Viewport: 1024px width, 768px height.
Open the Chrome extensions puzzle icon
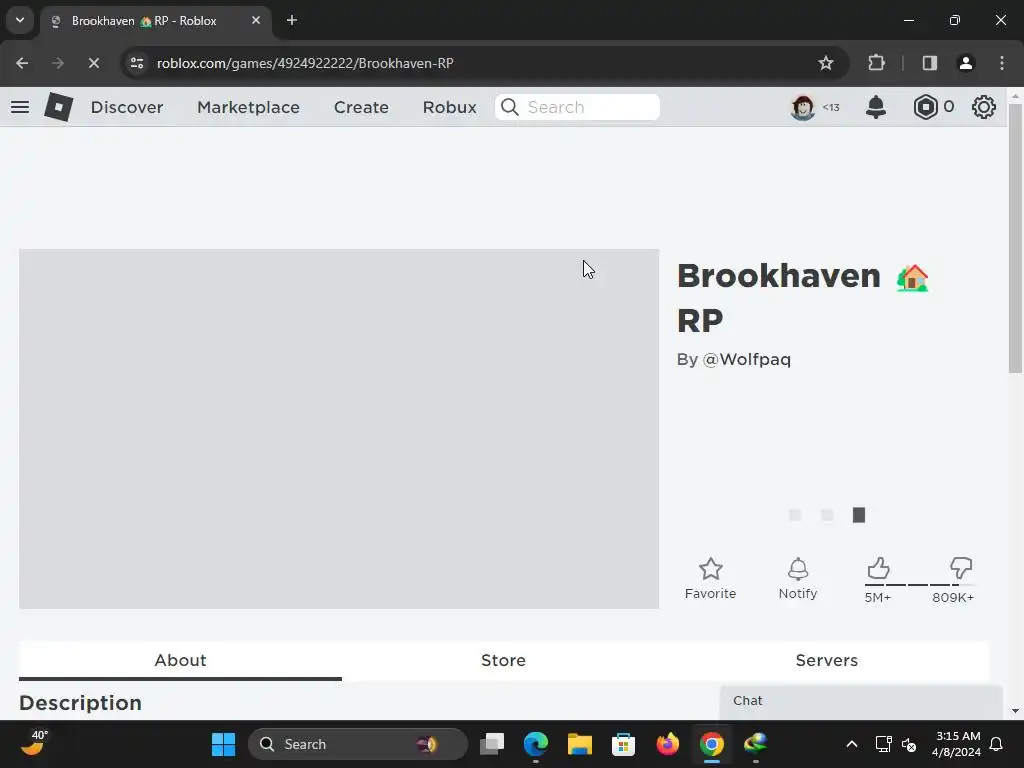(876, 63)
